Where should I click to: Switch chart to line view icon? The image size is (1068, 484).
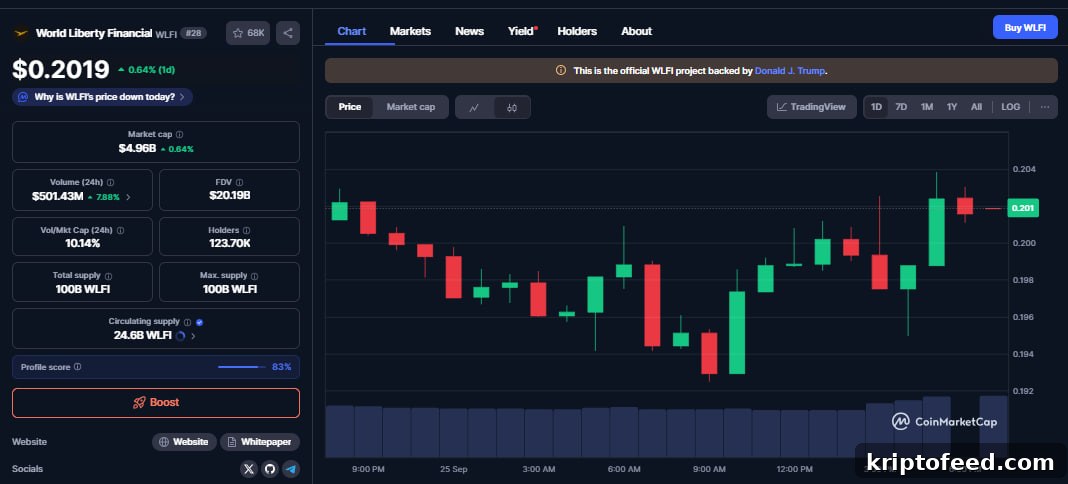(x=475, y=107)
